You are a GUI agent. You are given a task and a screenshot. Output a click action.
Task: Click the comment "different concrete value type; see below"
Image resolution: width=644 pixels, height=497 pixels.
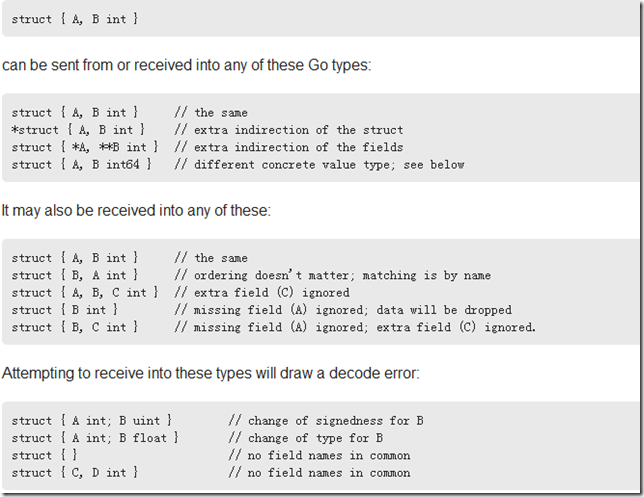coord(319,164)
